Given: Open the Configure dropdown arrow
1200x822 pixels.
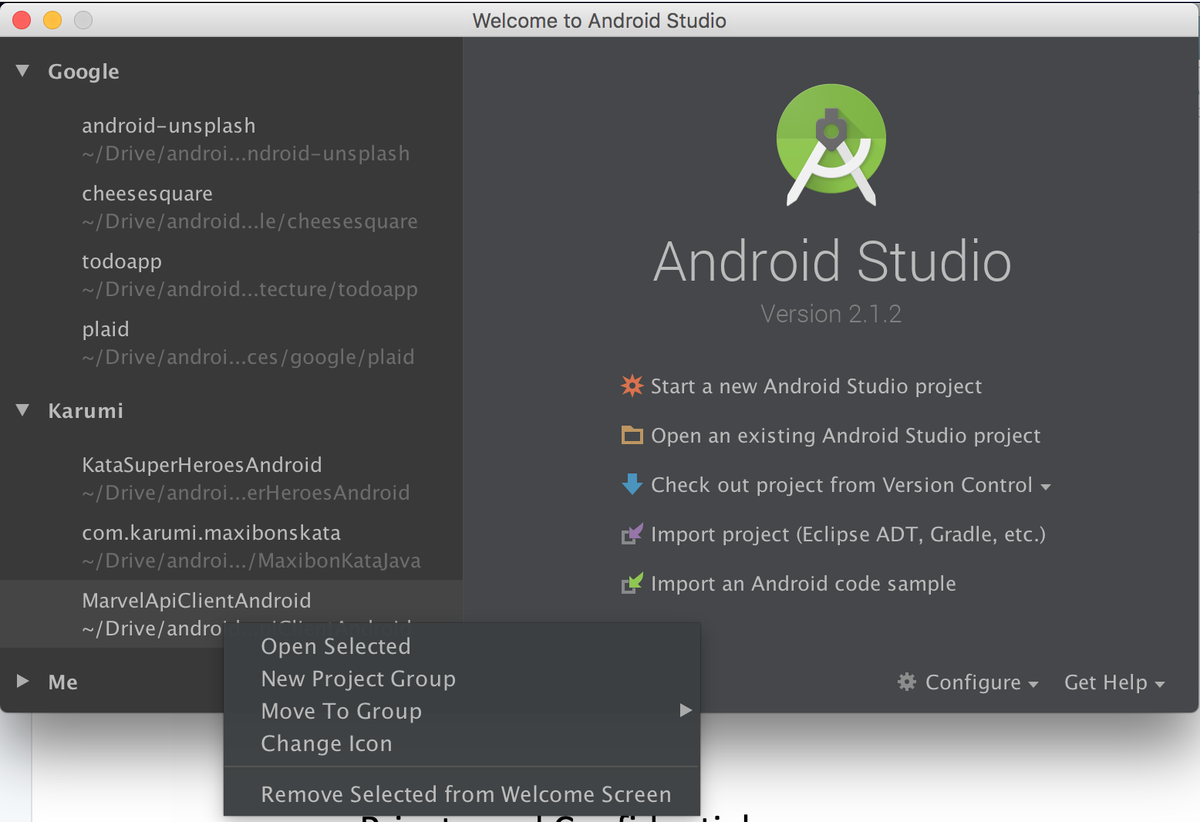Looking at the screenshot, I should coord(1033,684).
